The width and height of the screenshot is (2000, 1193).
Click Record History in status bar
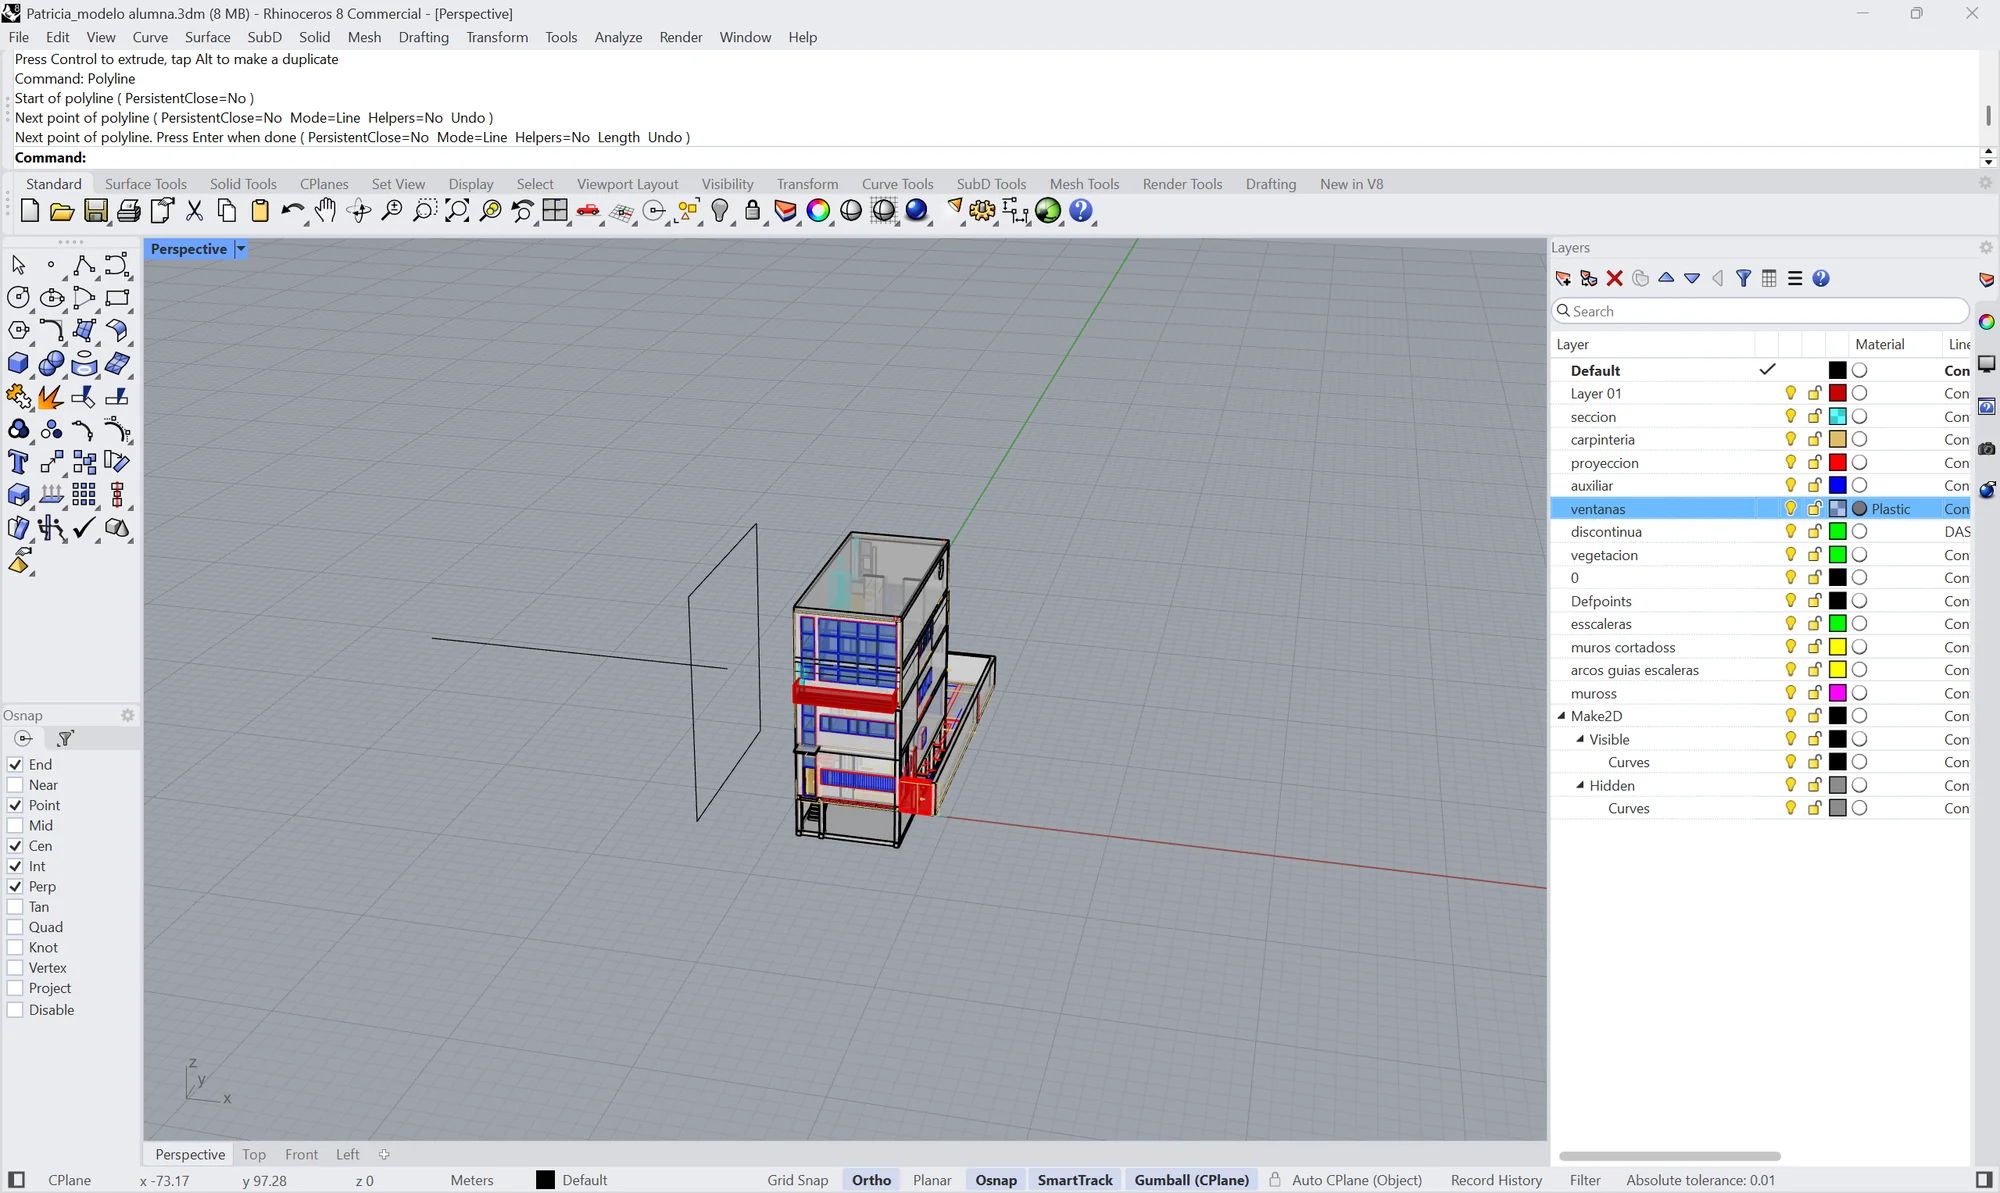click(x=1496, y=1180)
